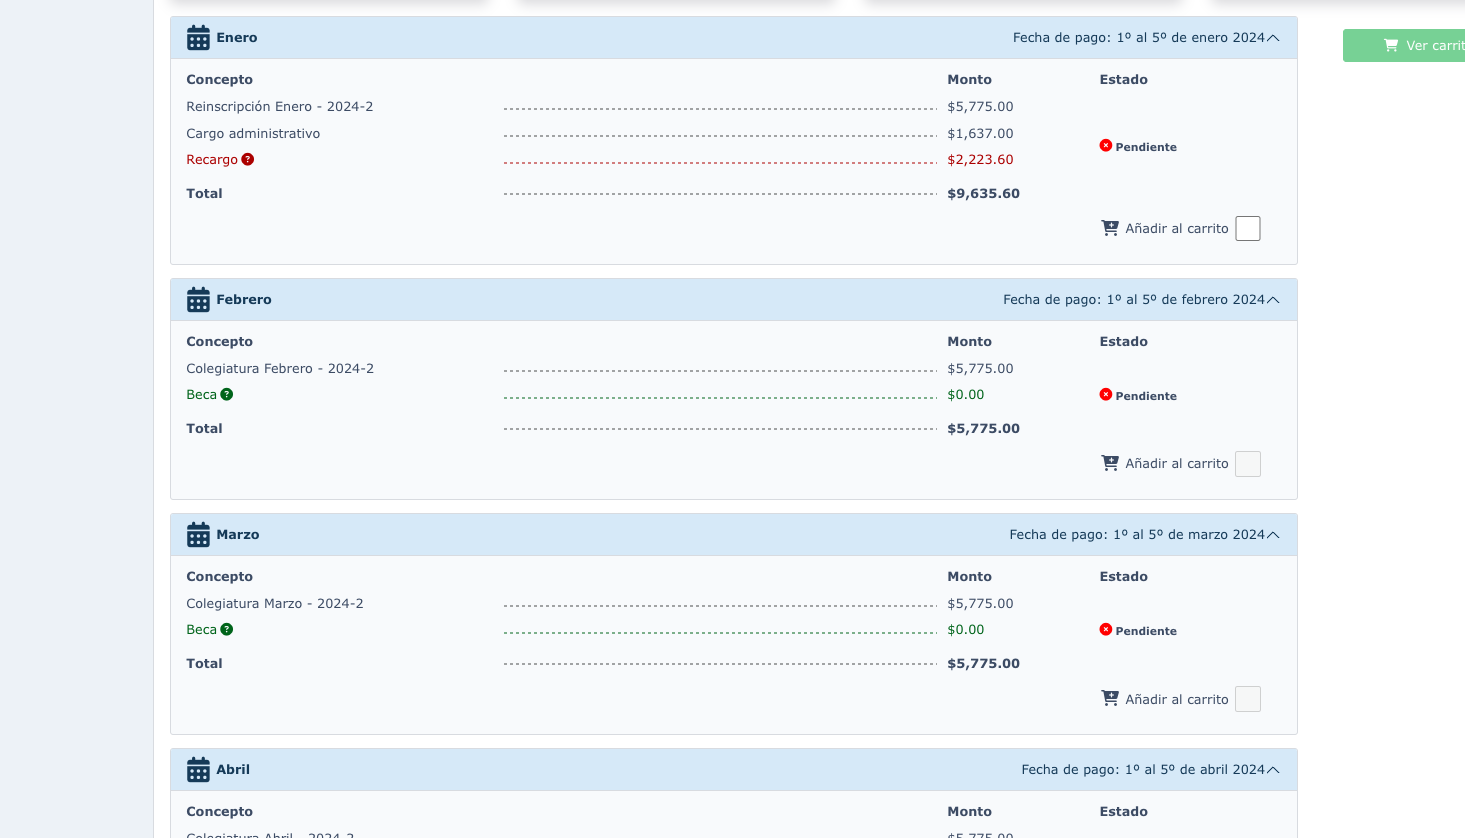Screen dimensions: 1465x838
Task: Collapse the Enero section with its chevron
Action: tap(1273, 38)
